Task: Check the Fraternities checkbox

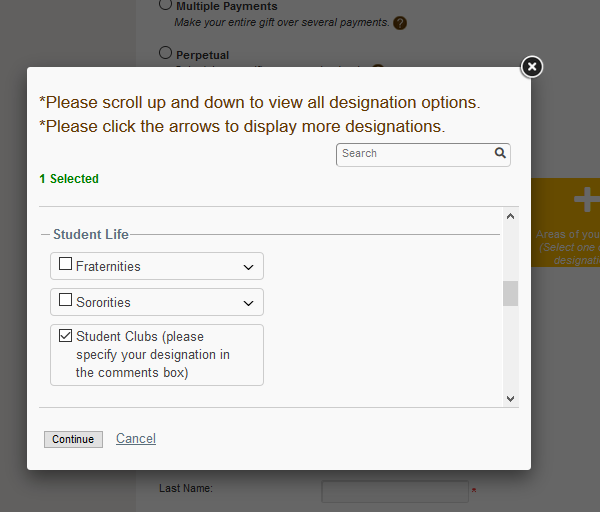Action: point(65,264)
